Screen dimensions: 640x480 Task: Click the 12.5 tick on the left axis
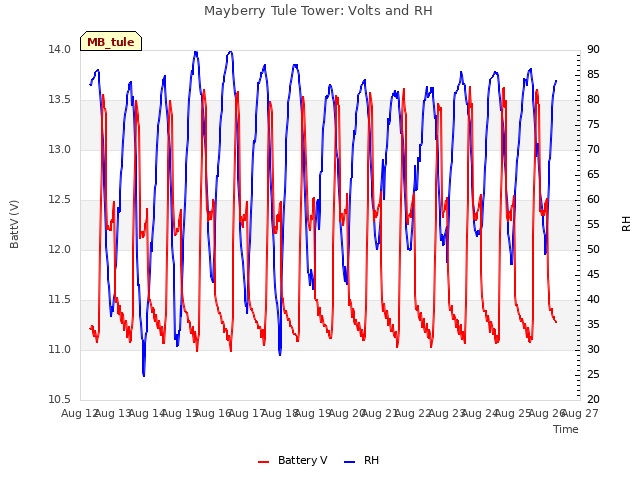pyautogui.click(x=60, y=200)
